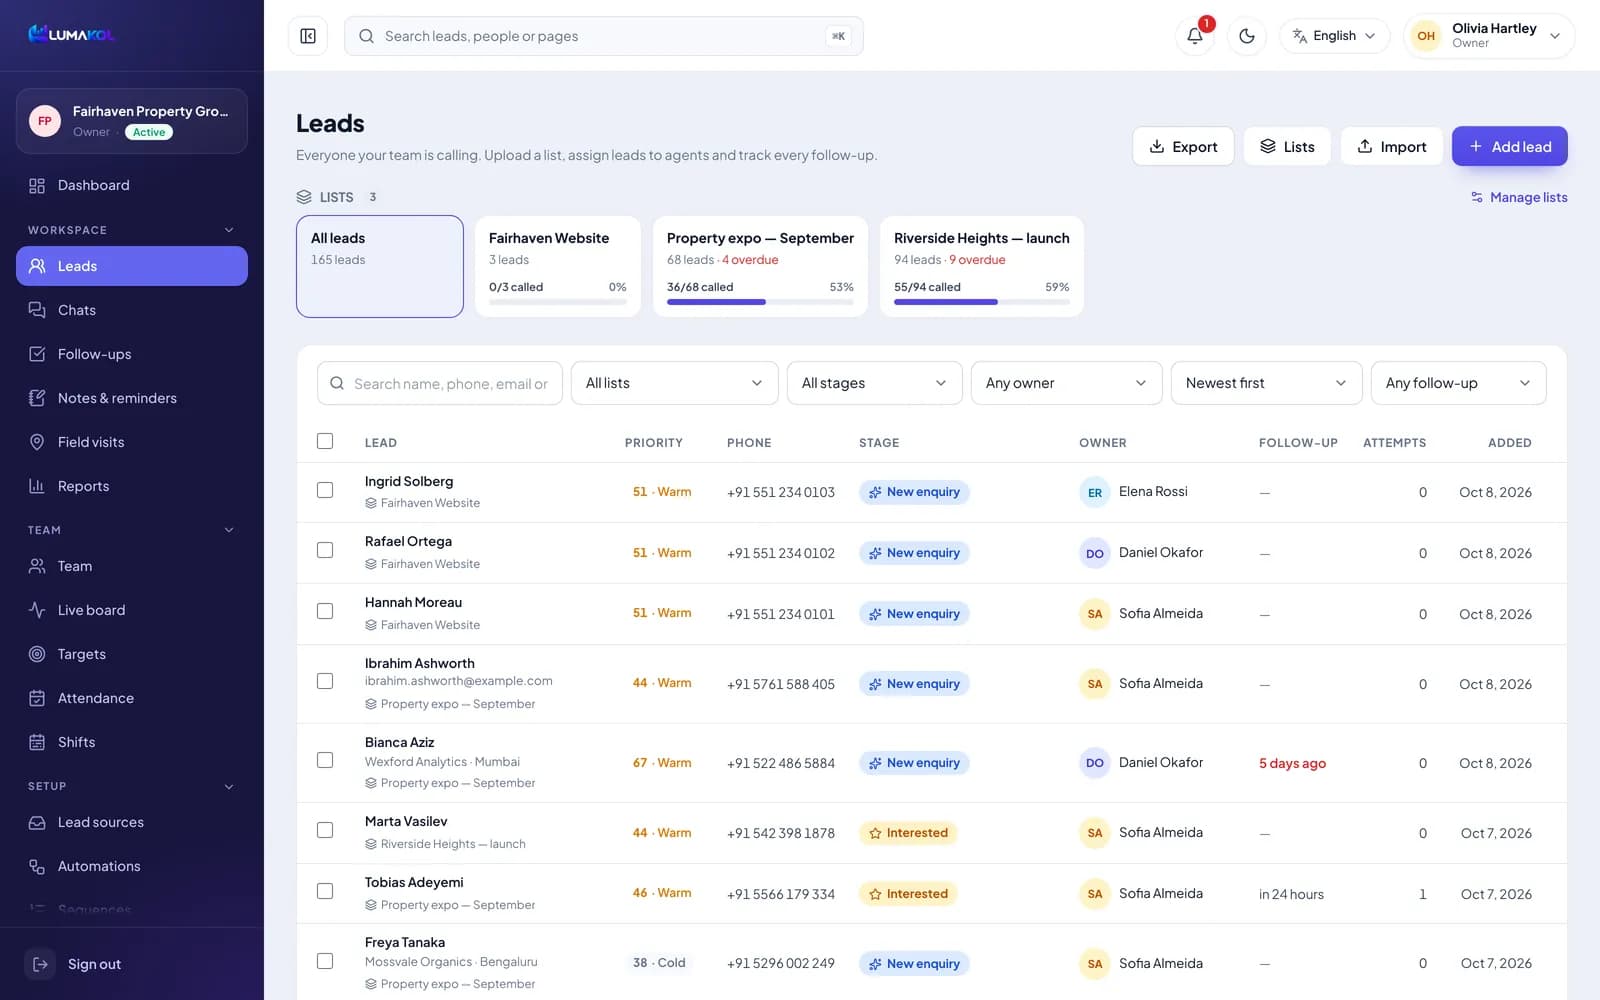Click the Live board pulse icon
Image resolution: width=1600 pixels, height=1000 pixels.
pyautogui.click(x=37, y=610)
